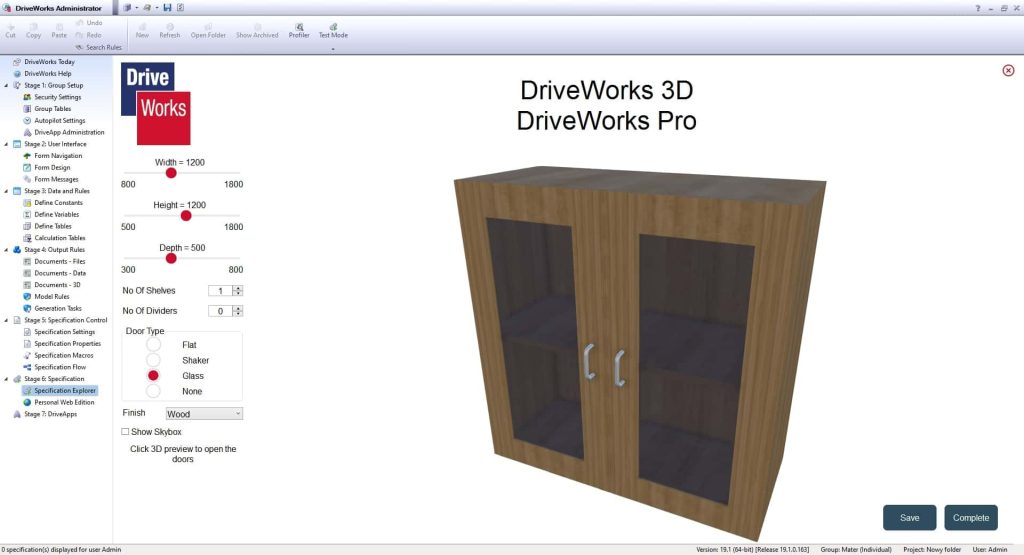The width and height of the screenshot is (1024, 555).
Task: Enable Test Mode from the toolbar
Action: (333, 31)
